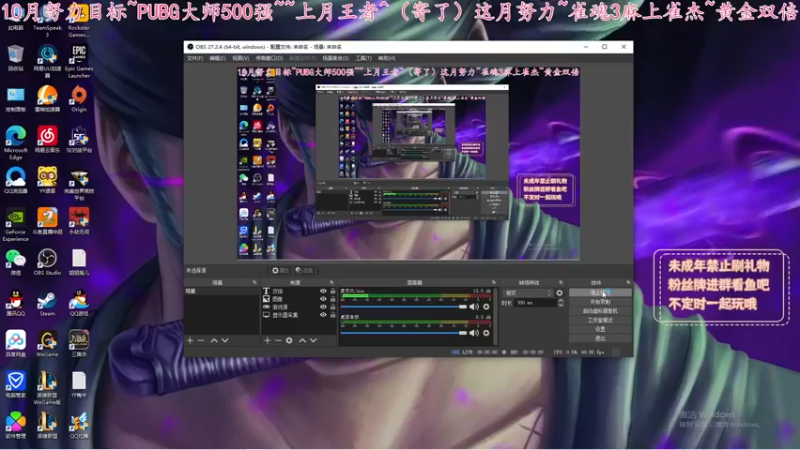The width and height of the screenshot is (800, 450).
Task: Select the display capture (显示器采集) source row
Action: click(299, 315)
